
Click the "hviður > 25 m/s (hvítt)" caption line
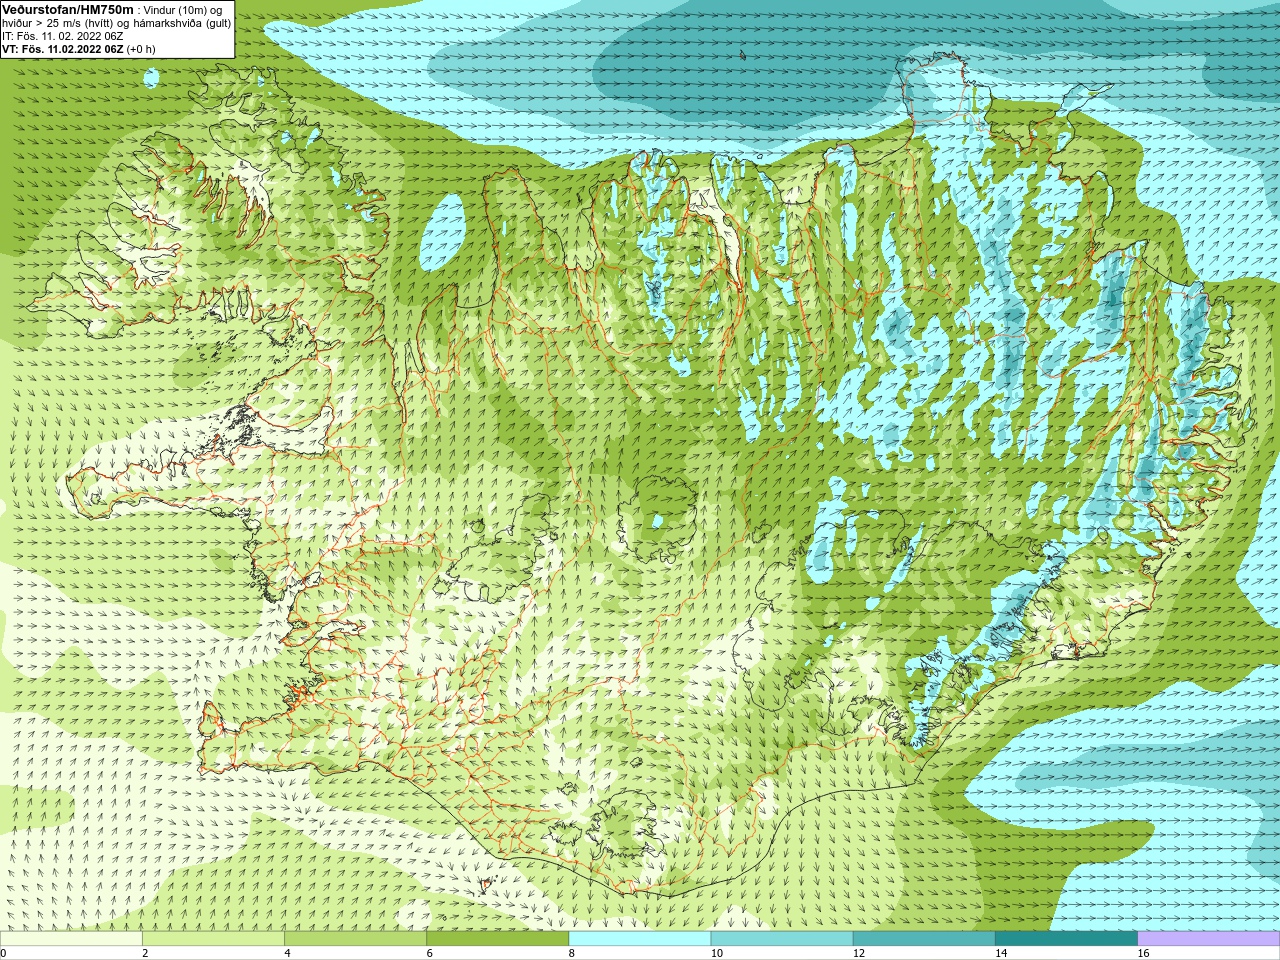point(117,23)
